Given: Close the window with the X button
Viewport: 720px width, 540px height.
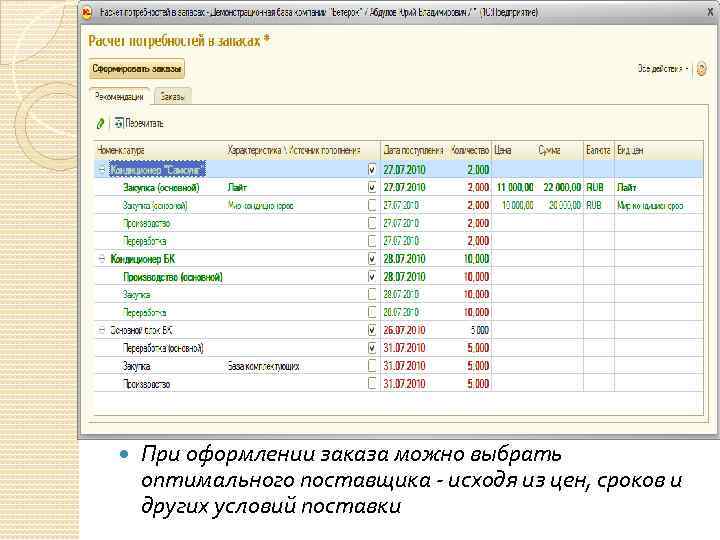Looking at the screenshot, I should click(709, 12).
